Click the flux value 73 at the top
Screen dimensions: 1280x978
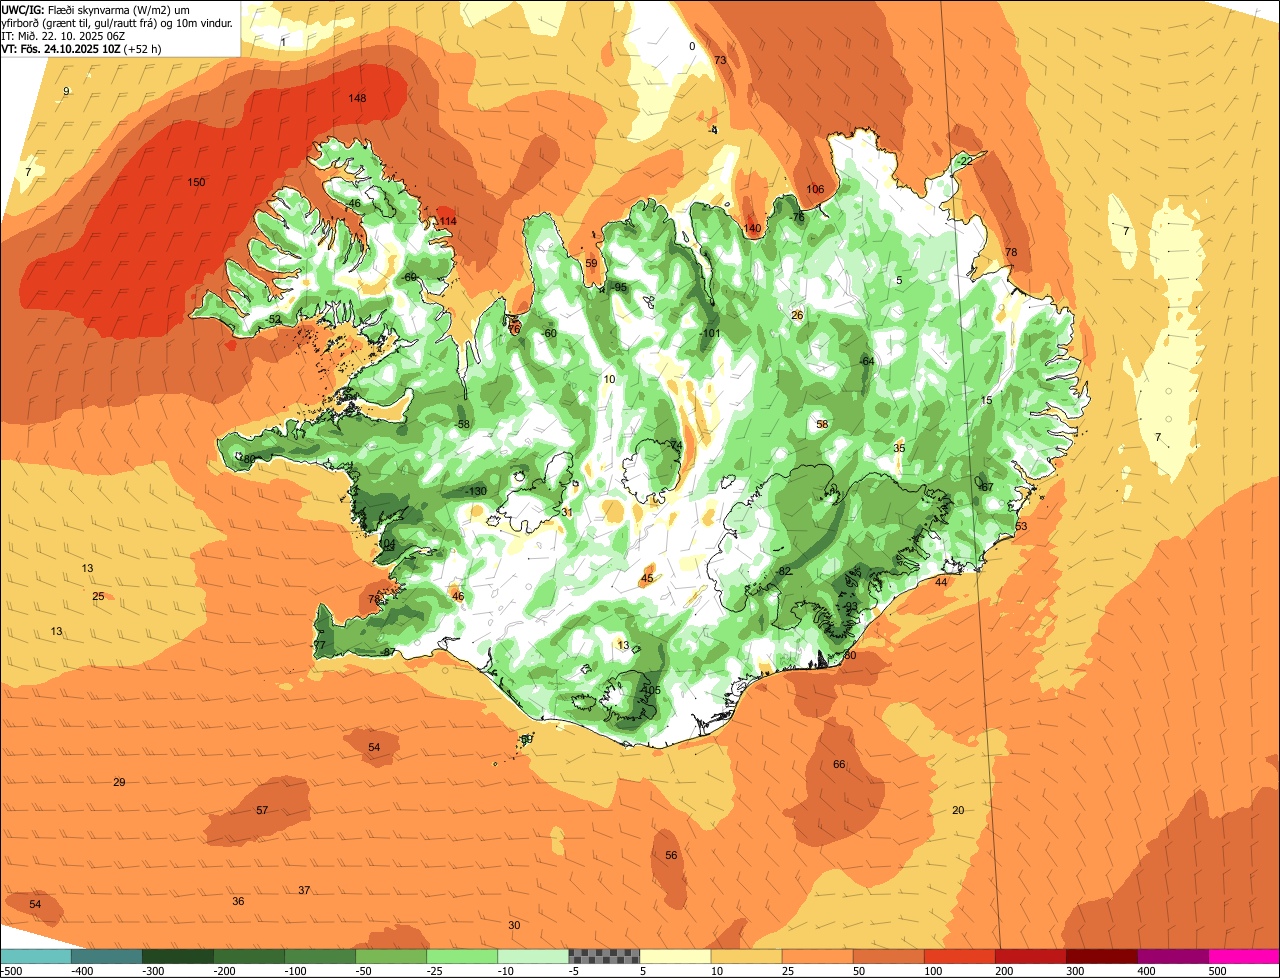click(720, 60)
